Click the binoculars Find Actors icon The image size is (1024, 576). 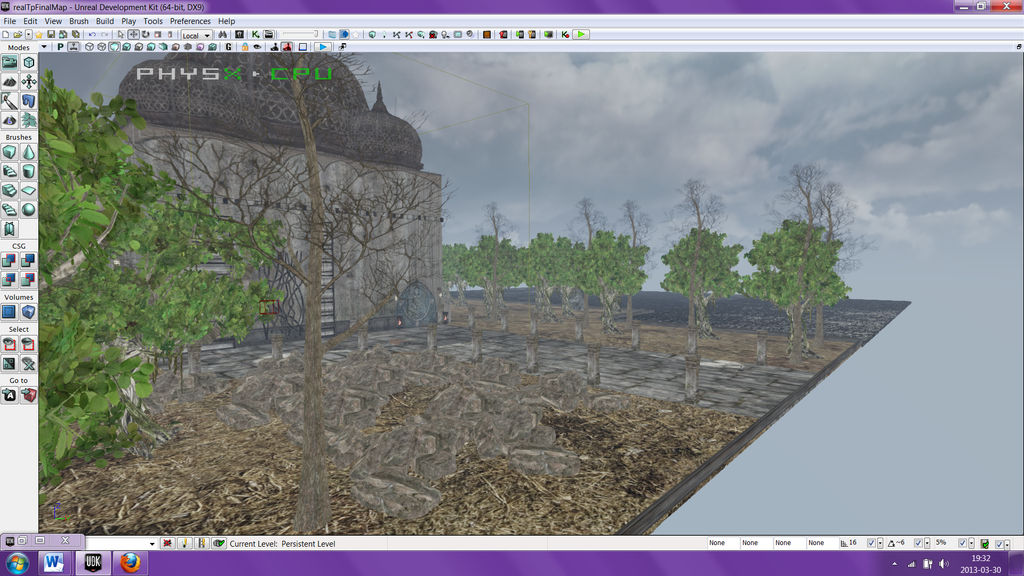223,35
